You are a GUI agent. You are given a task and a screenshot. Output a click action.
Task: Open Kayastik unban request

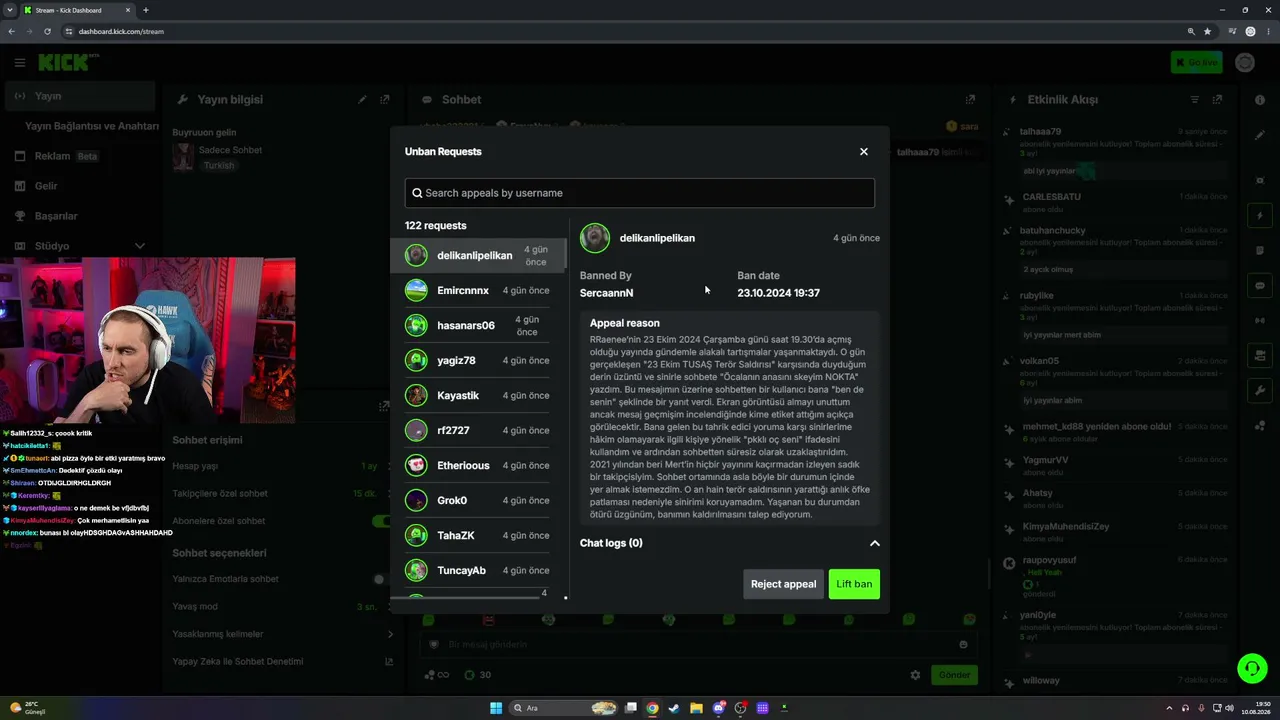(477, 395)
